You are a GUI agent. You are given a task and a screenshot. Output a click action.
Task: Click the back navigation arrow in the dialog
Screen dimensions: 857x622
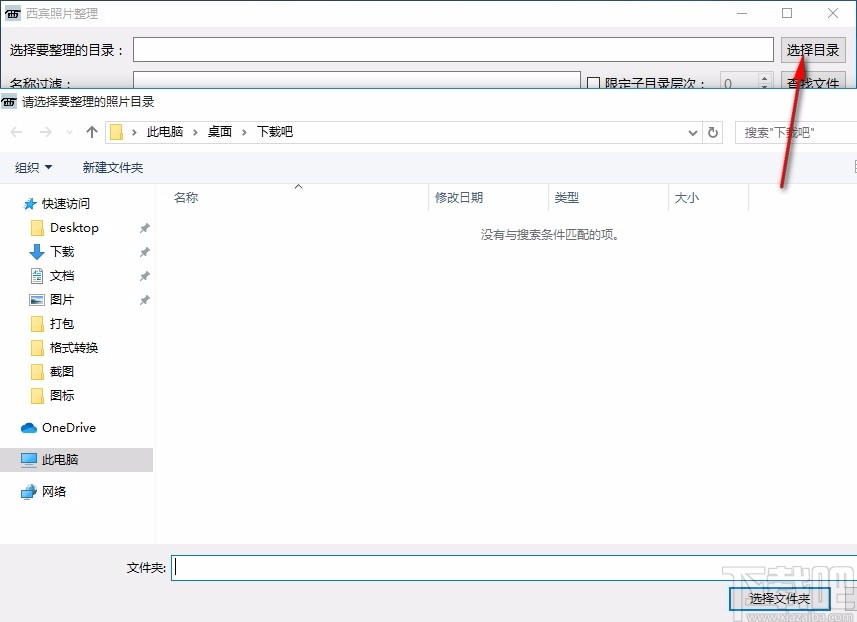click(16, 131)
